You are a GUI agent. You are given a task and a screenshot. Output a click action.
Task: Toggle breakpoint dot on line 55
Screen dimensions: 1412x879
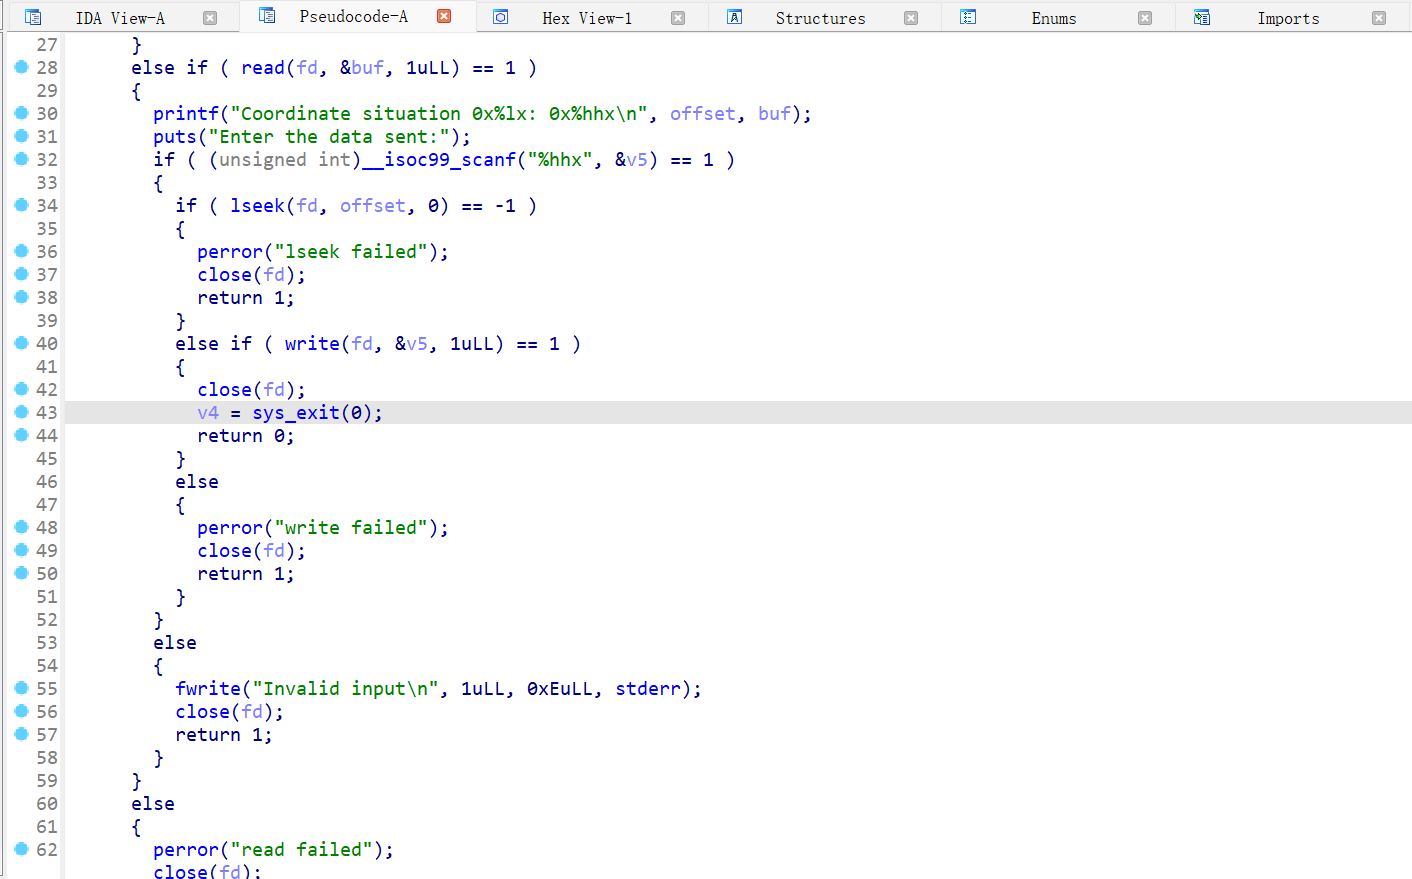[x=21, y=688]
